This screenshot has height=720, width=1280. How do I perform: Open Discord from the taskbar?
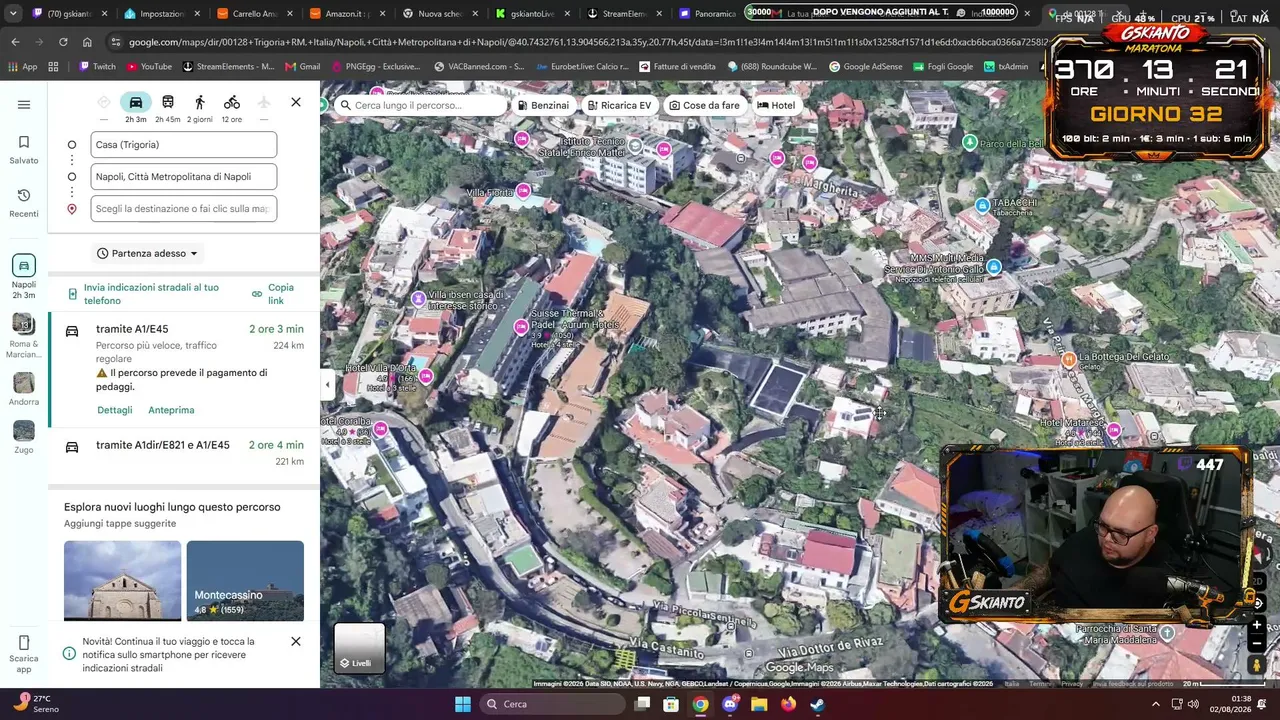[x=730, y=704]
